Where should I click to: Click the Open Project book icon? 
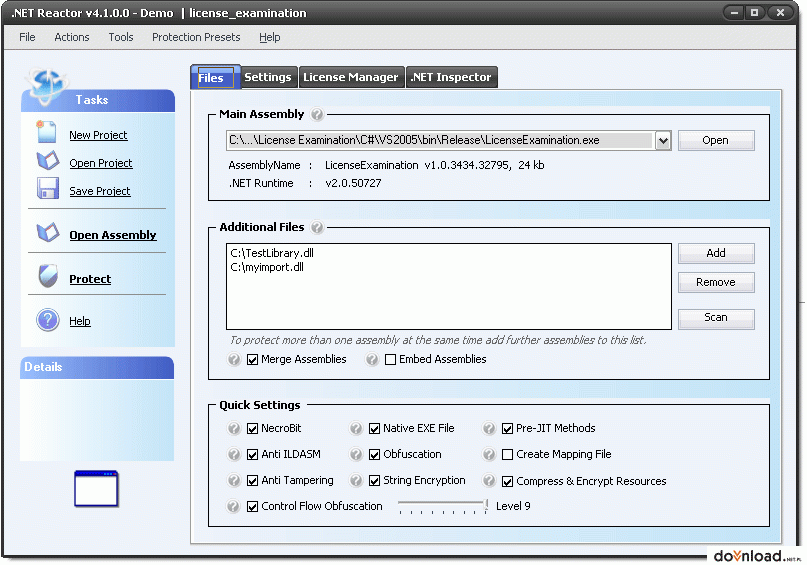pos(48,161)
